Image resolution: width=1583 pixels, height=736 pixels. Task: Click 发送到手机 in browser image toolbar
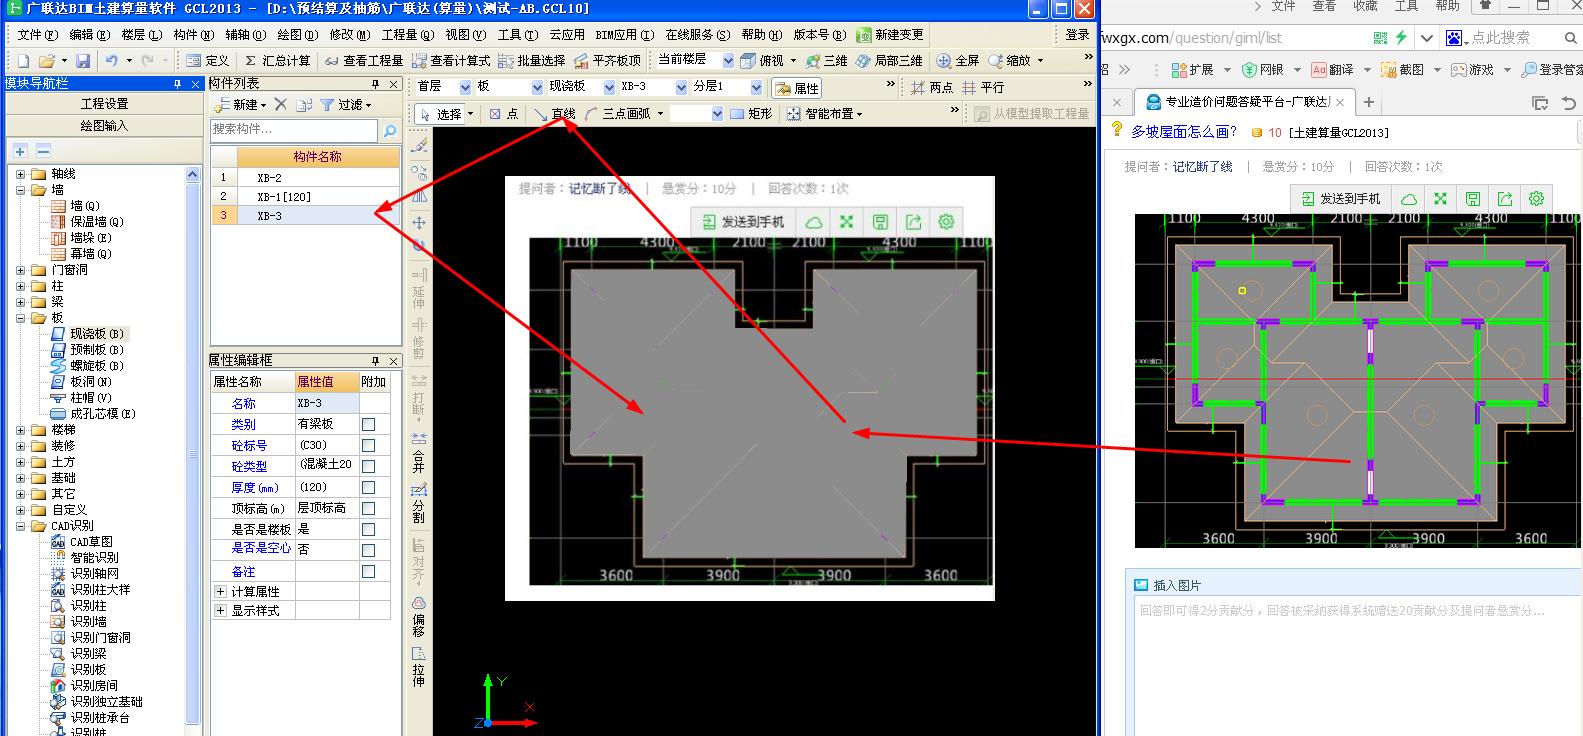click(x=1339, y=198)
